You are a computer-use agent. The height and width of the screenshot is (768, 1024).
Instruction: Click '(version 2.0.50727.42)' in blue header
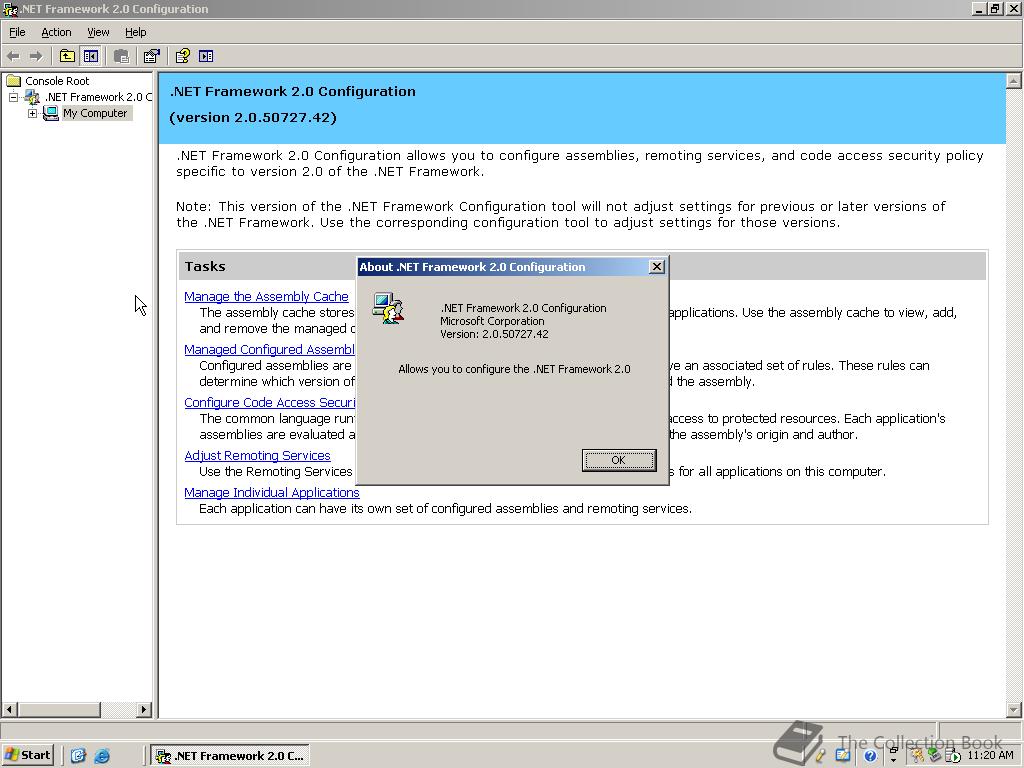tap(253, 118)
